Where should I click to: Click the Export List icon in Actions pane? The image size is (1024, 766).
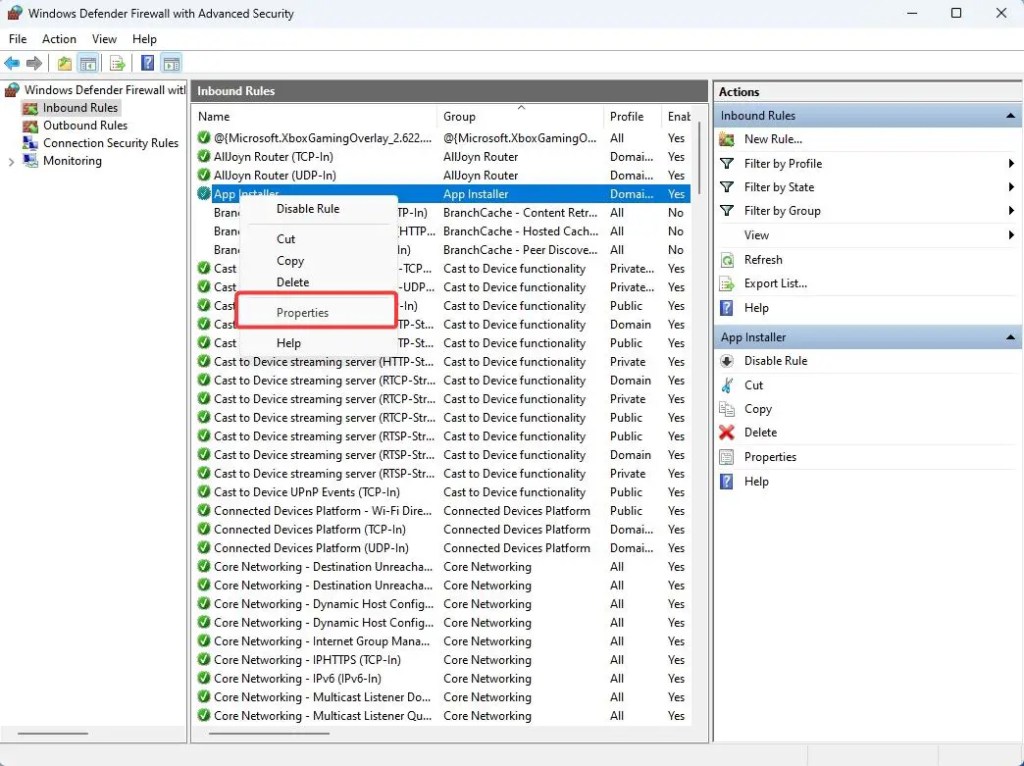727,283
